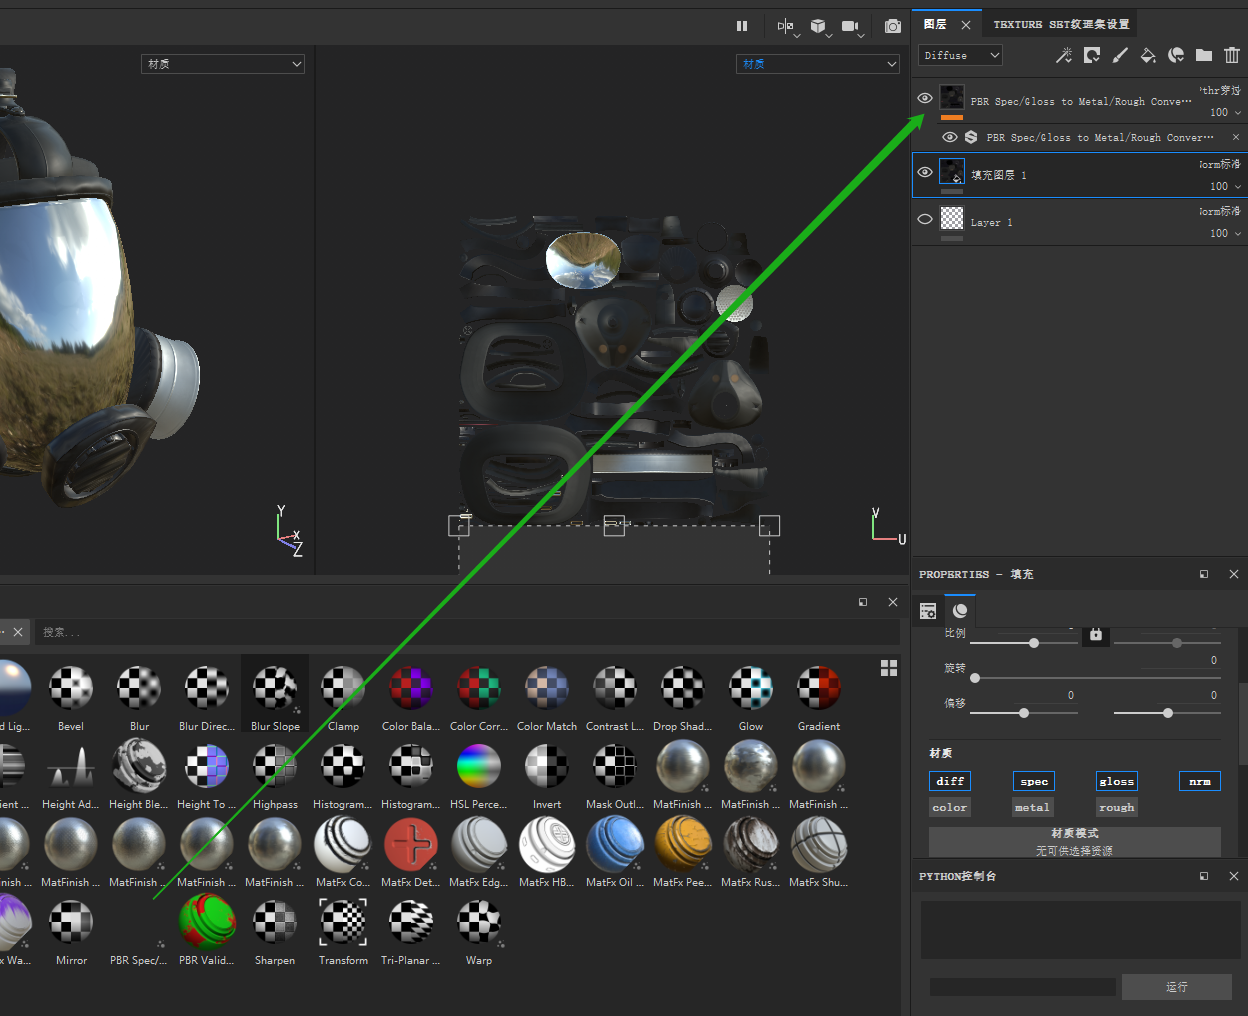Click the pause icon in the top toolbar

tap(742, 26)
